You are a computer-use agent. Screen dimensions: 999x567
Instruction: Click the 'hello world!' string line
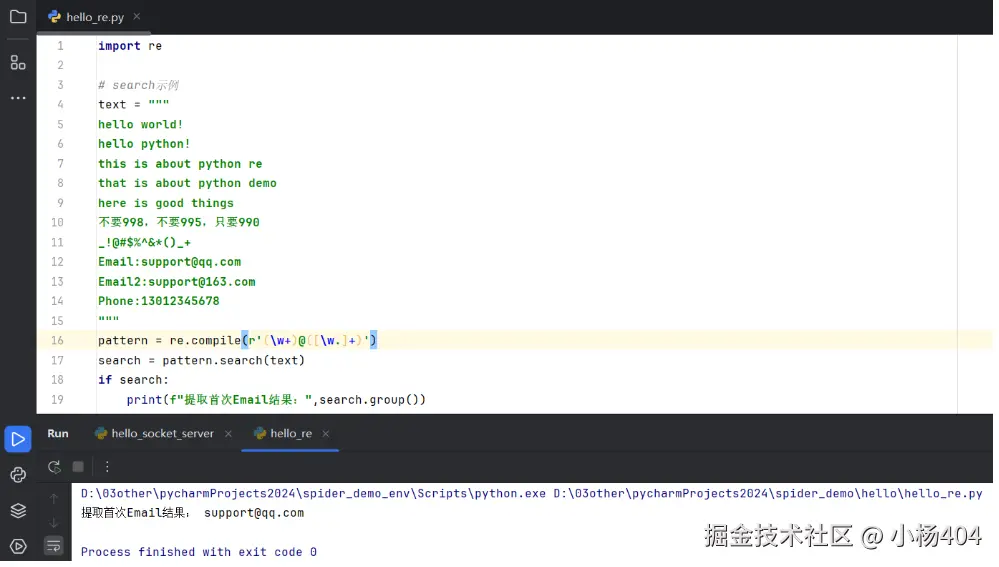[140, 124]
